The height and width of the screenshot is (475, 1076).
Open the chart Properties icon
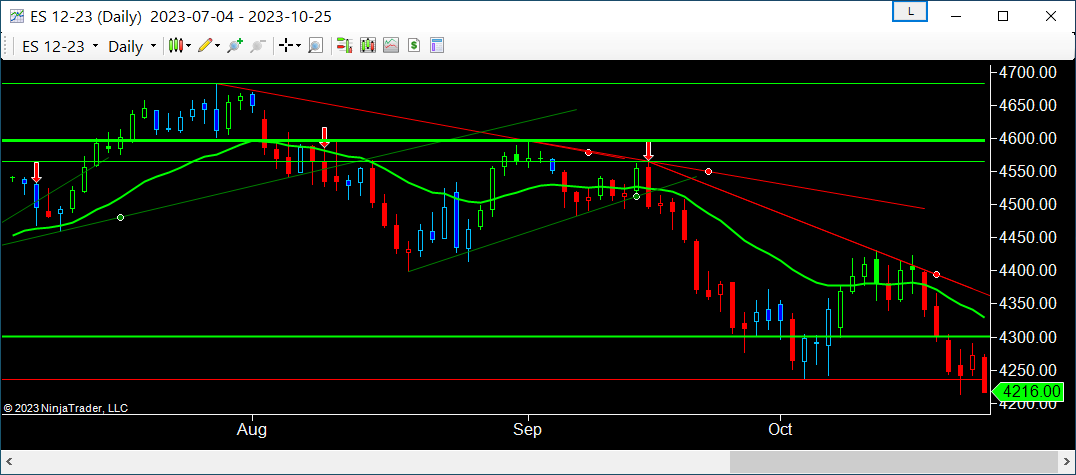(x=437, y=46)
